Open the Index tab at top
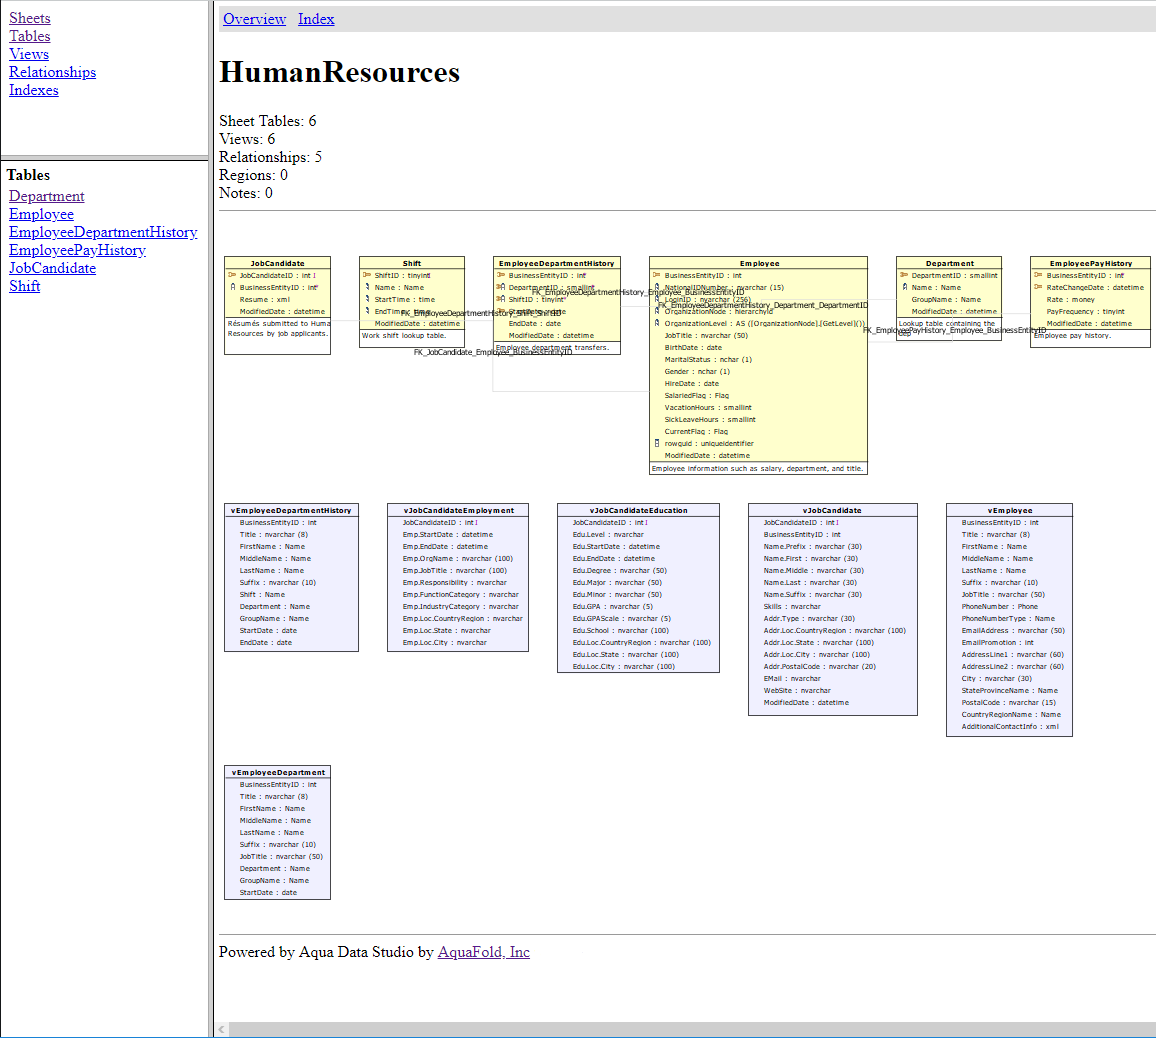Screen dimensions: 1156x1038 (316, 19)
